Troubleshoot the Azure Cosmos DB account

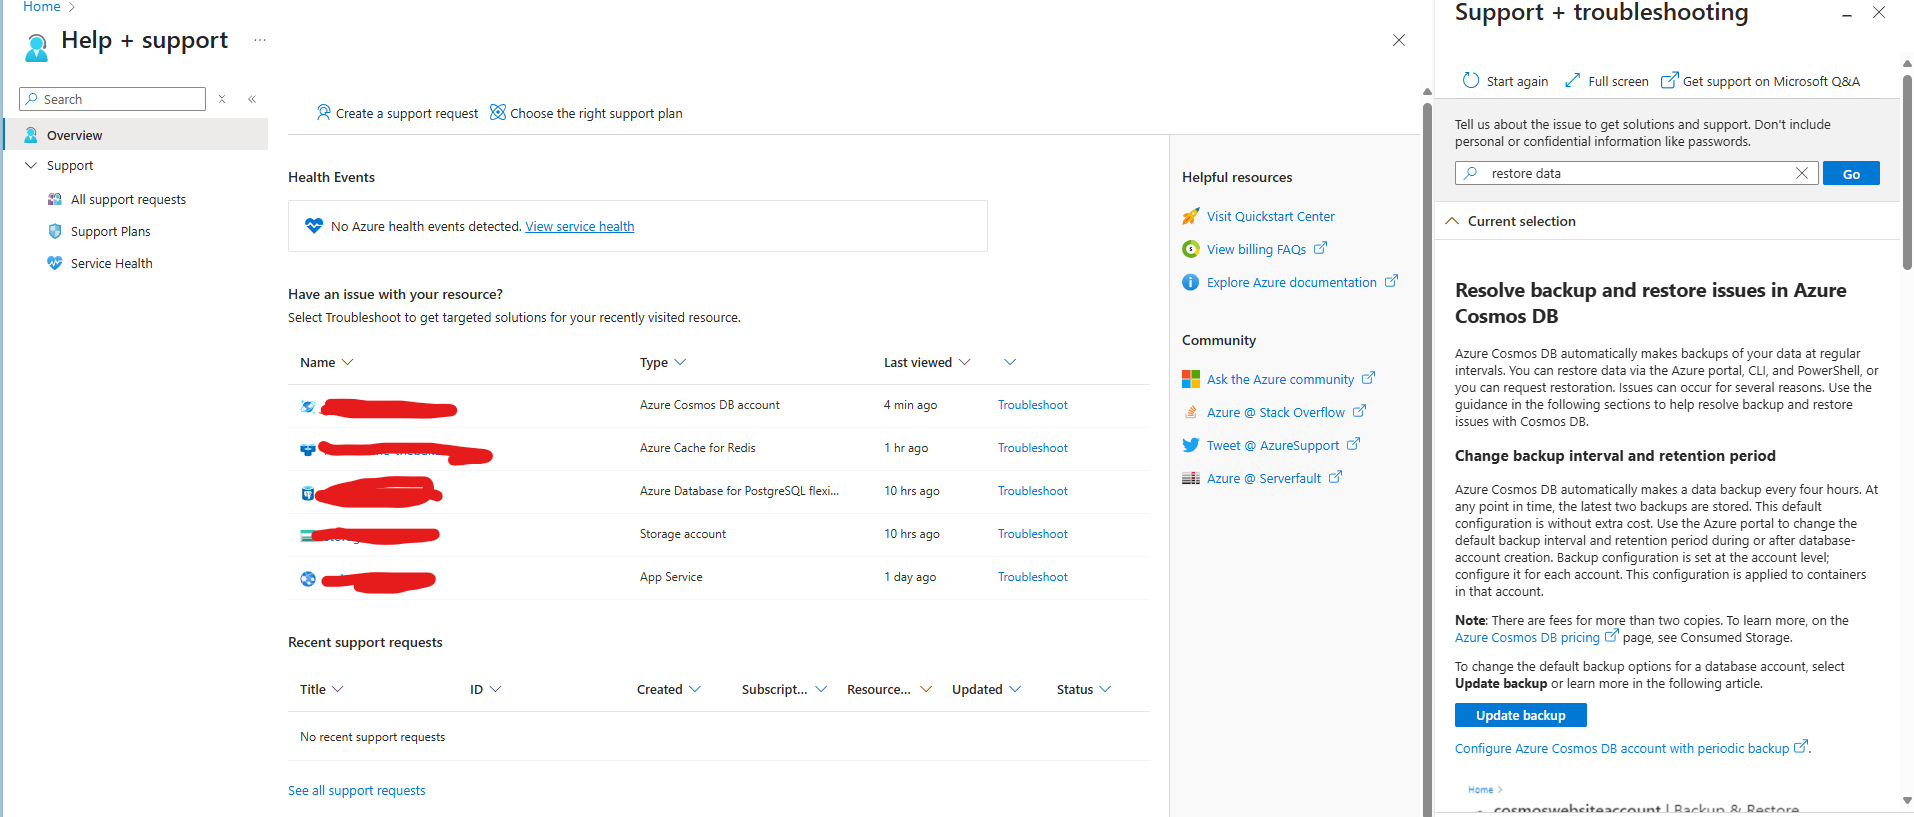1032,405
